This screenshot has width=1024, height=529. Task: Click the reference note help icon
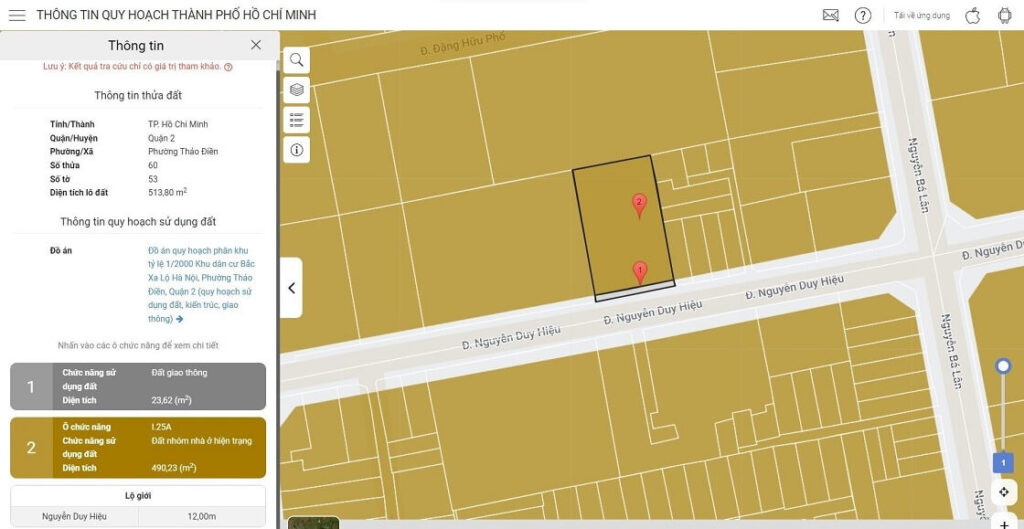pyautogui.click(x=228, y=67)
